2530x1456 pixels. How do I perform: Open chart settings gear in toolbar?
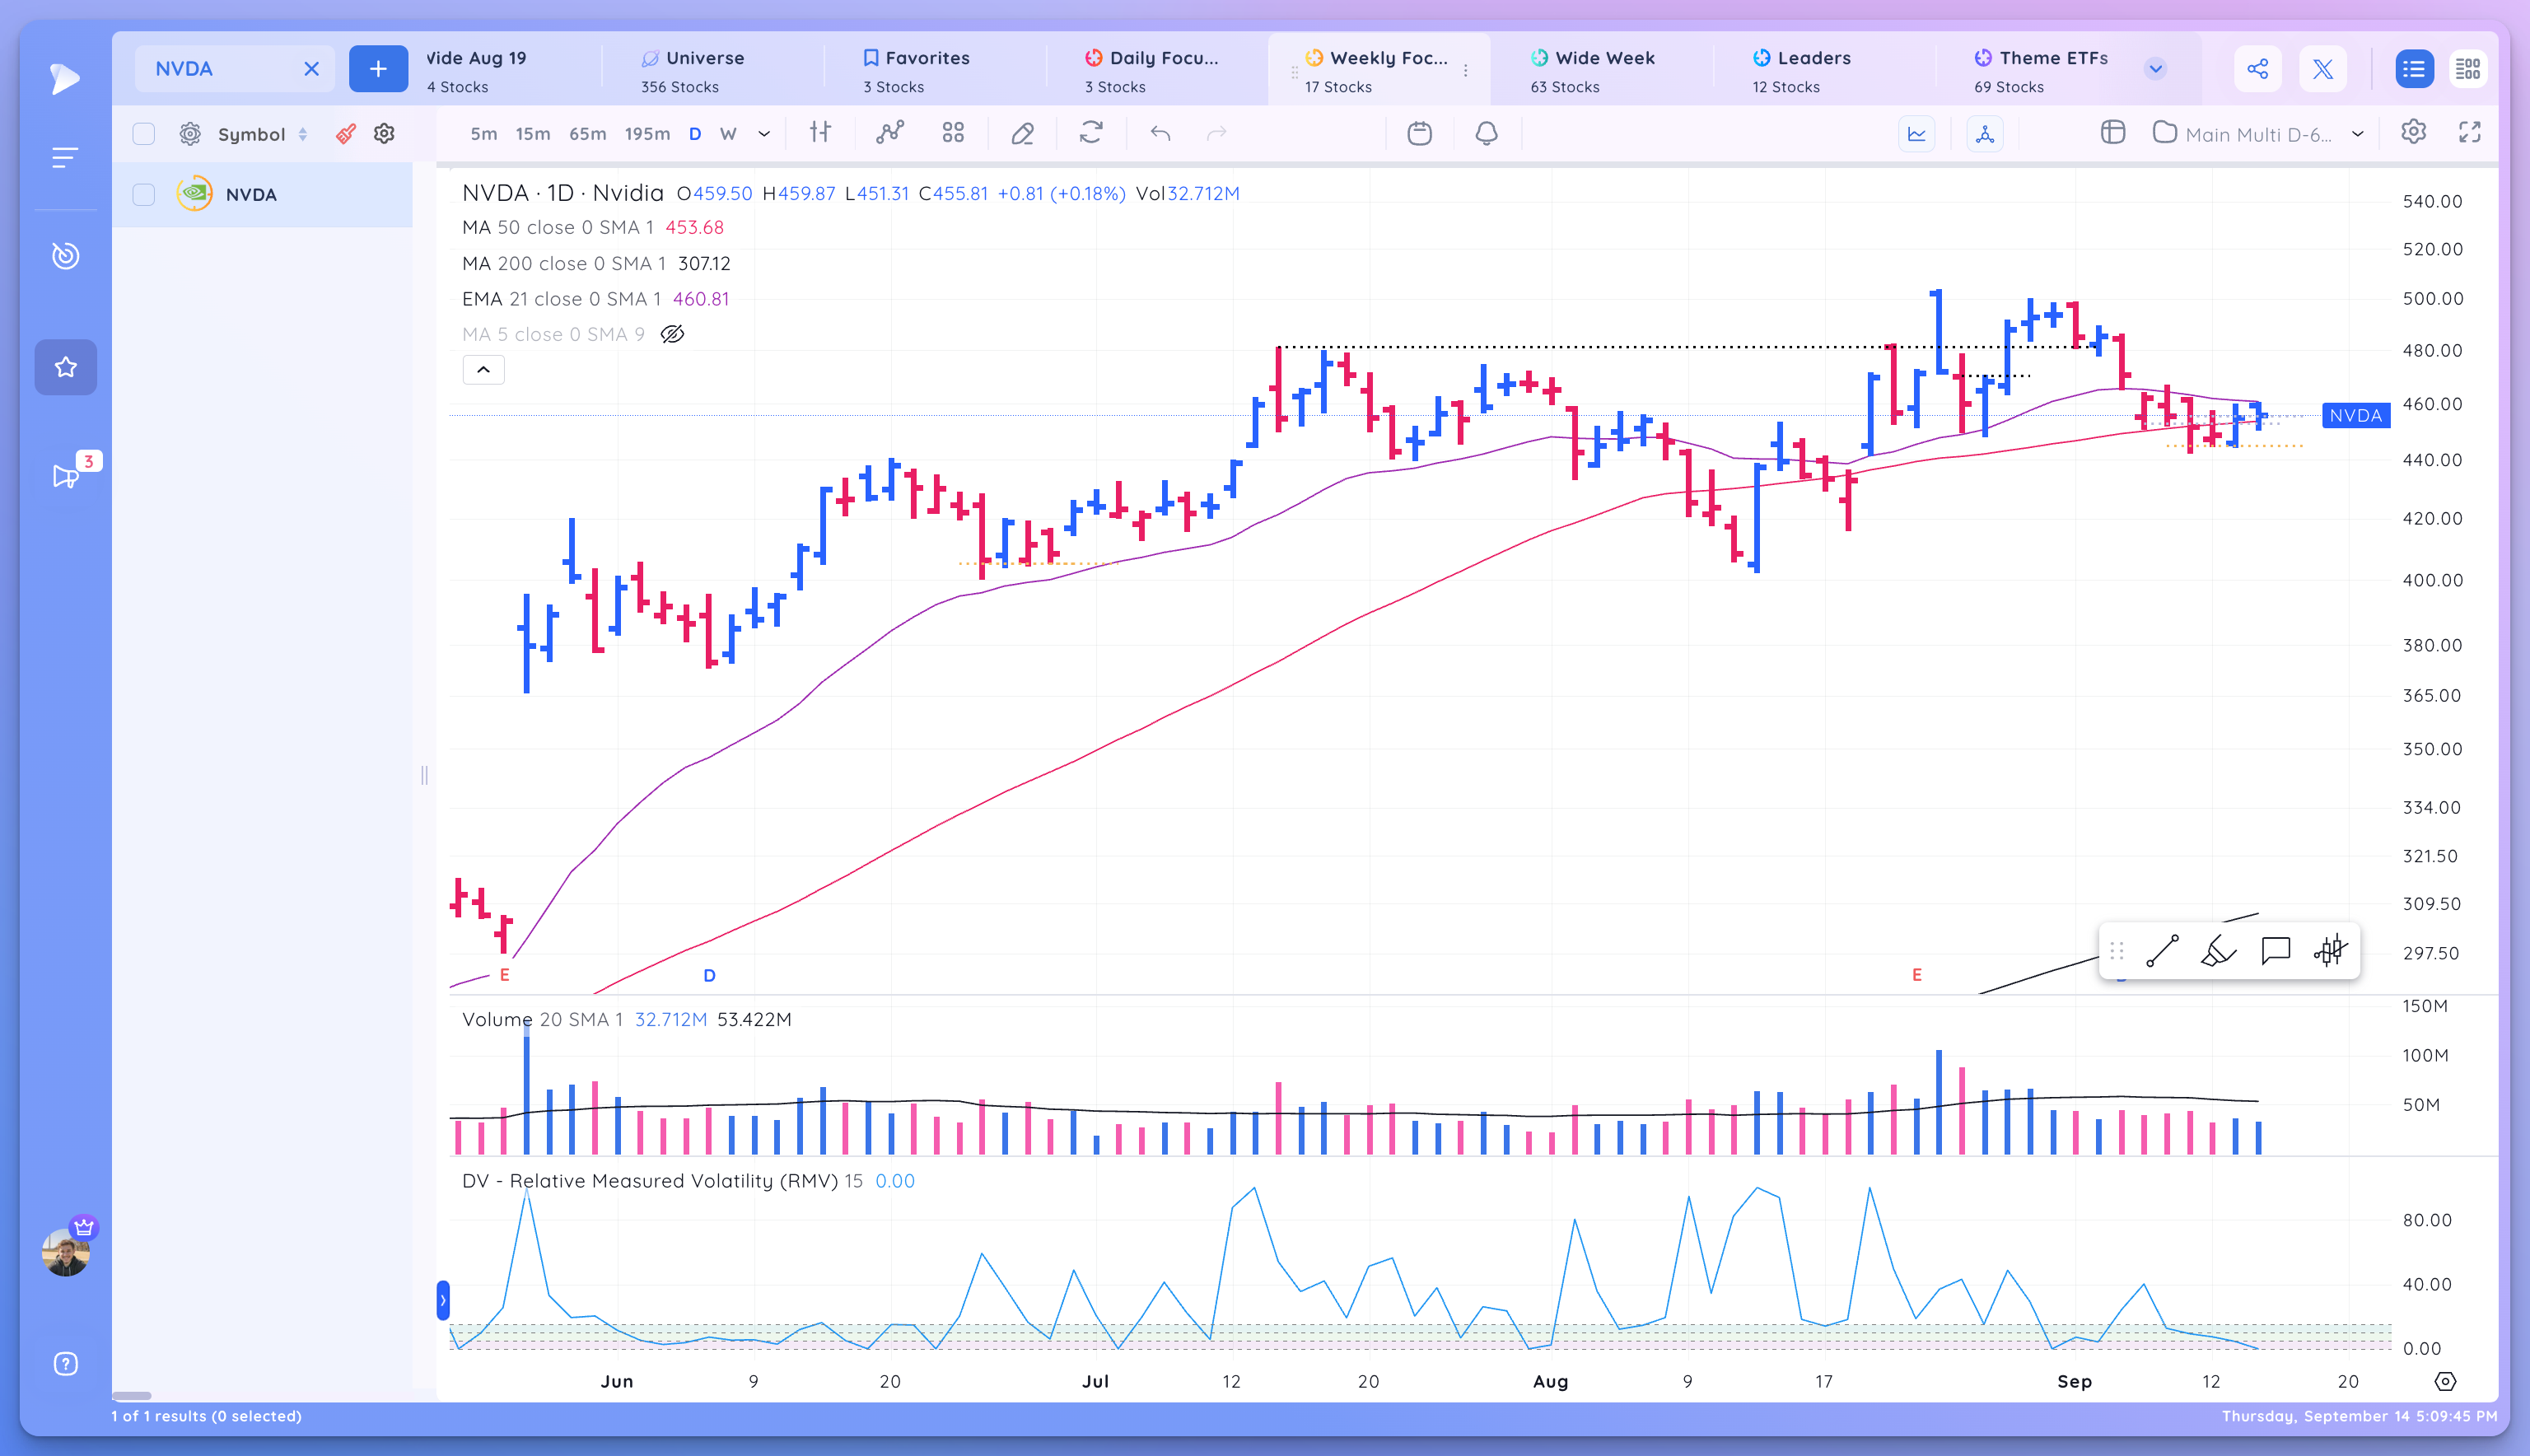[x=2414, y=133]
